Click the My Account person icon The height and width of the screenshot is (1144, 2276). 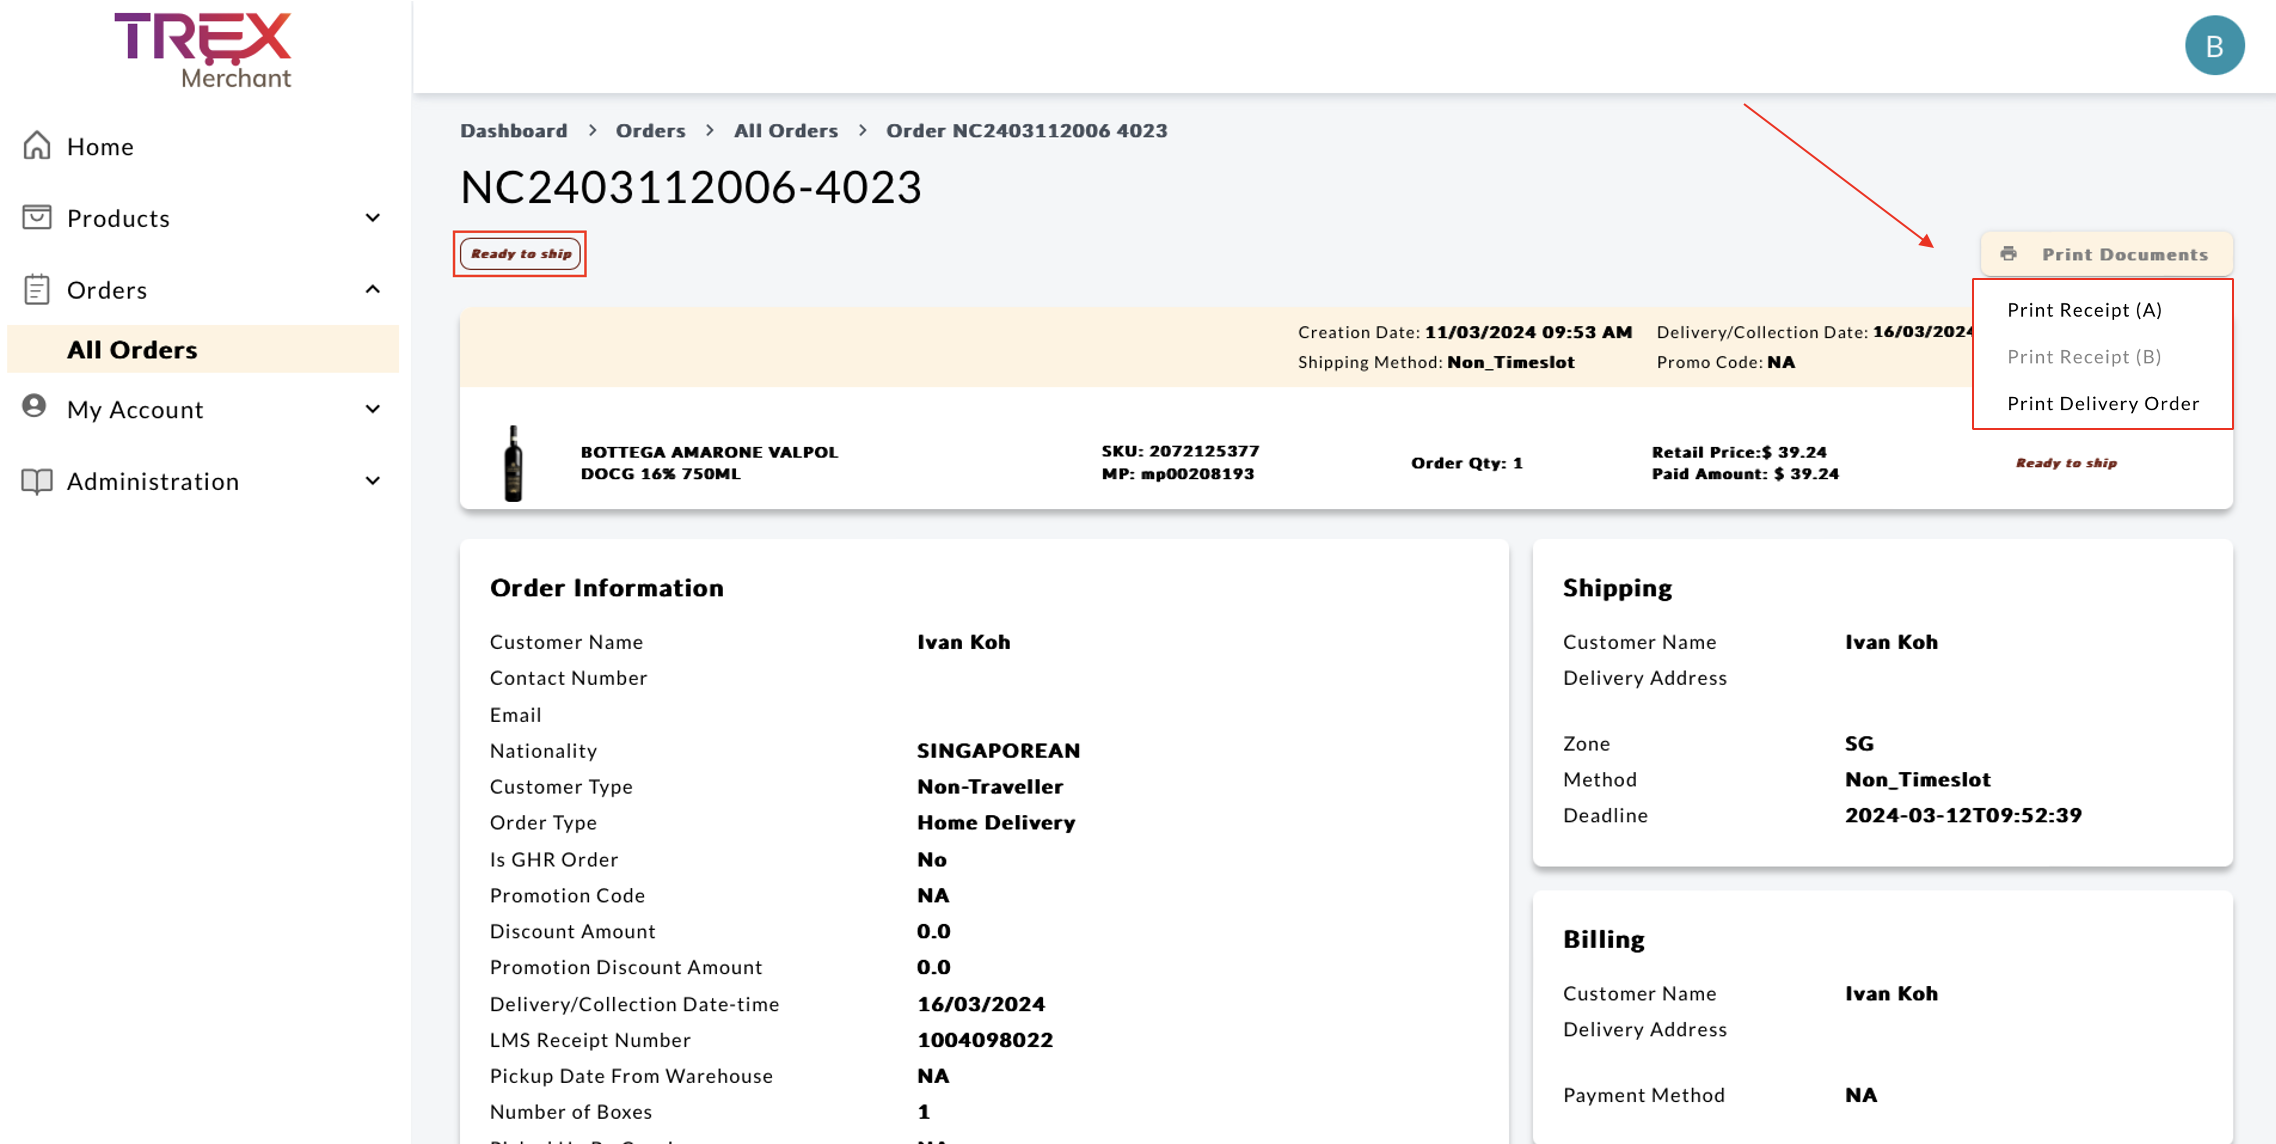click(x=35, y=407)
